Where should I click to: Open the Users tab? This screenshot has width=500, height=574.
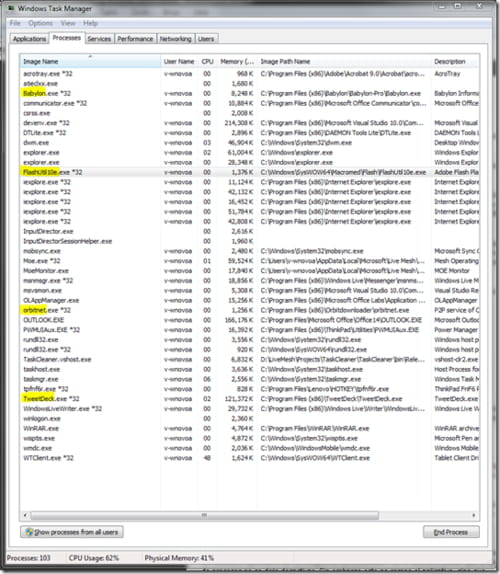[x=206, y=39]
